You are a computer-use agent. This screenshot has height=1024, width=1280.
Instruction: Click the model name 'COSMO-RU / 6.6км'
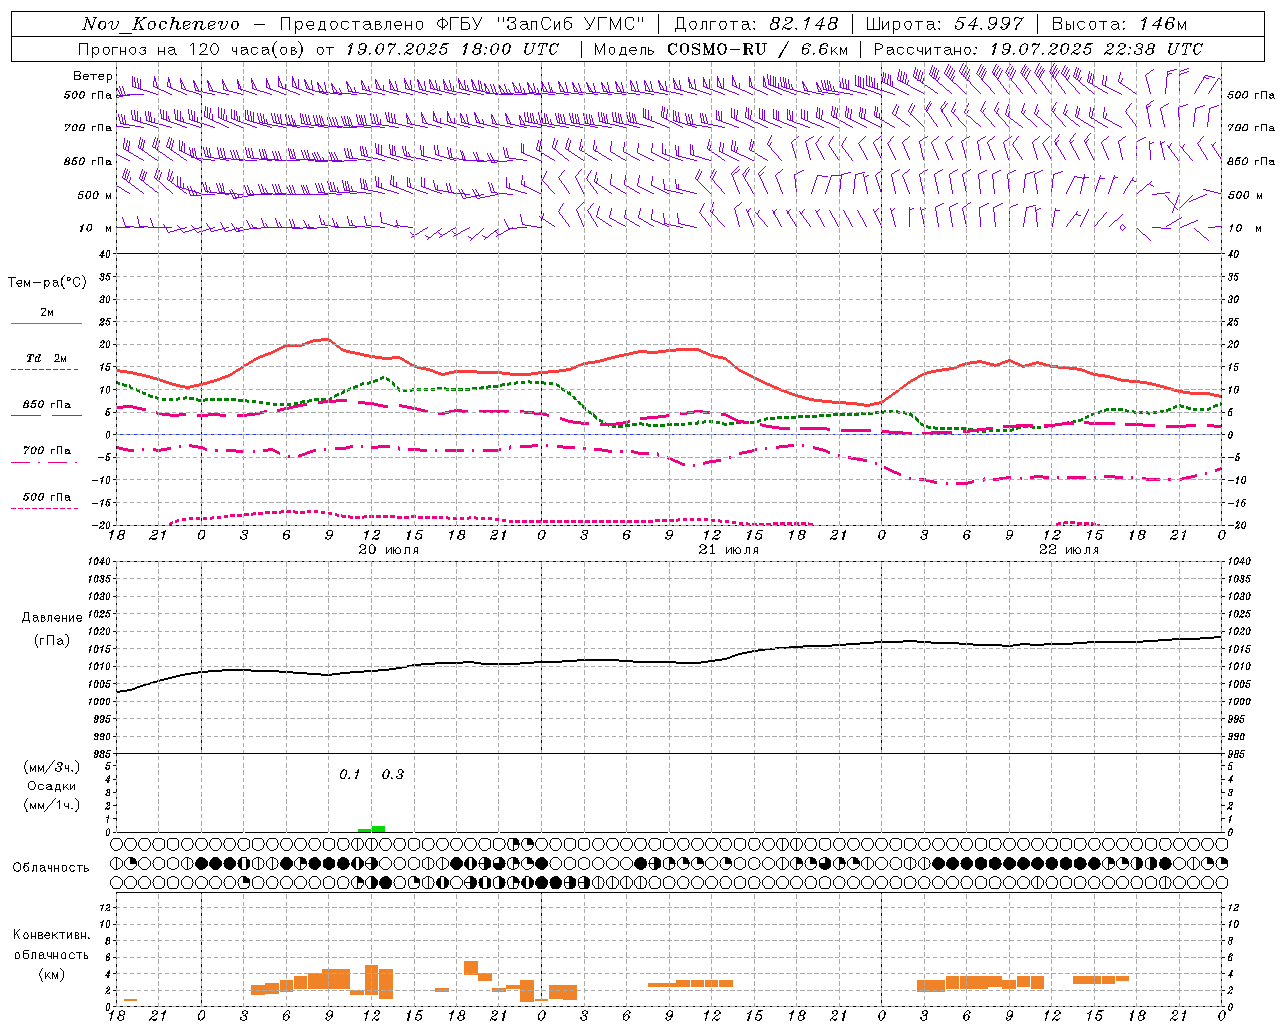(x=757, y=49)
